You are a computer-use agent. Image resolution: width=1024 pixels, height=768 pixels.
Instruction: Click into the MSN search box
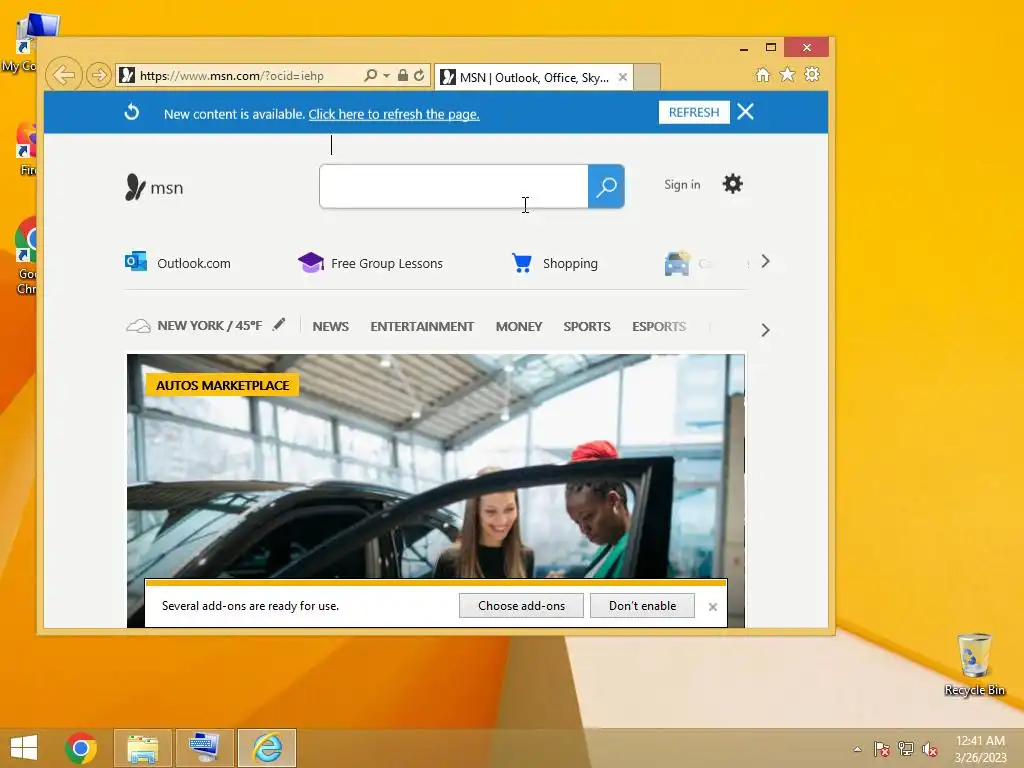pyautogui.click(x=454, y=187)
